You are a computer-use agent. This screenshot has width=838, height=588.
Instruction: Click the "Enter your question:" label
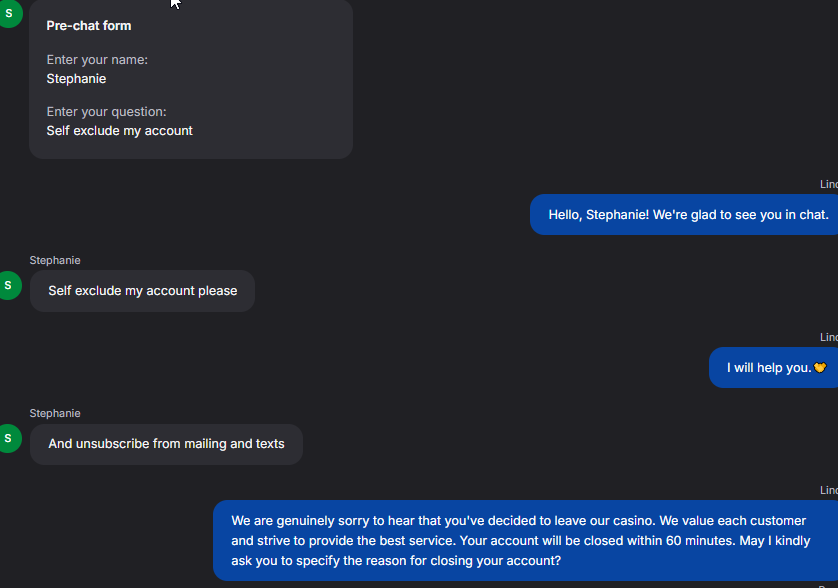coord(106,112)
